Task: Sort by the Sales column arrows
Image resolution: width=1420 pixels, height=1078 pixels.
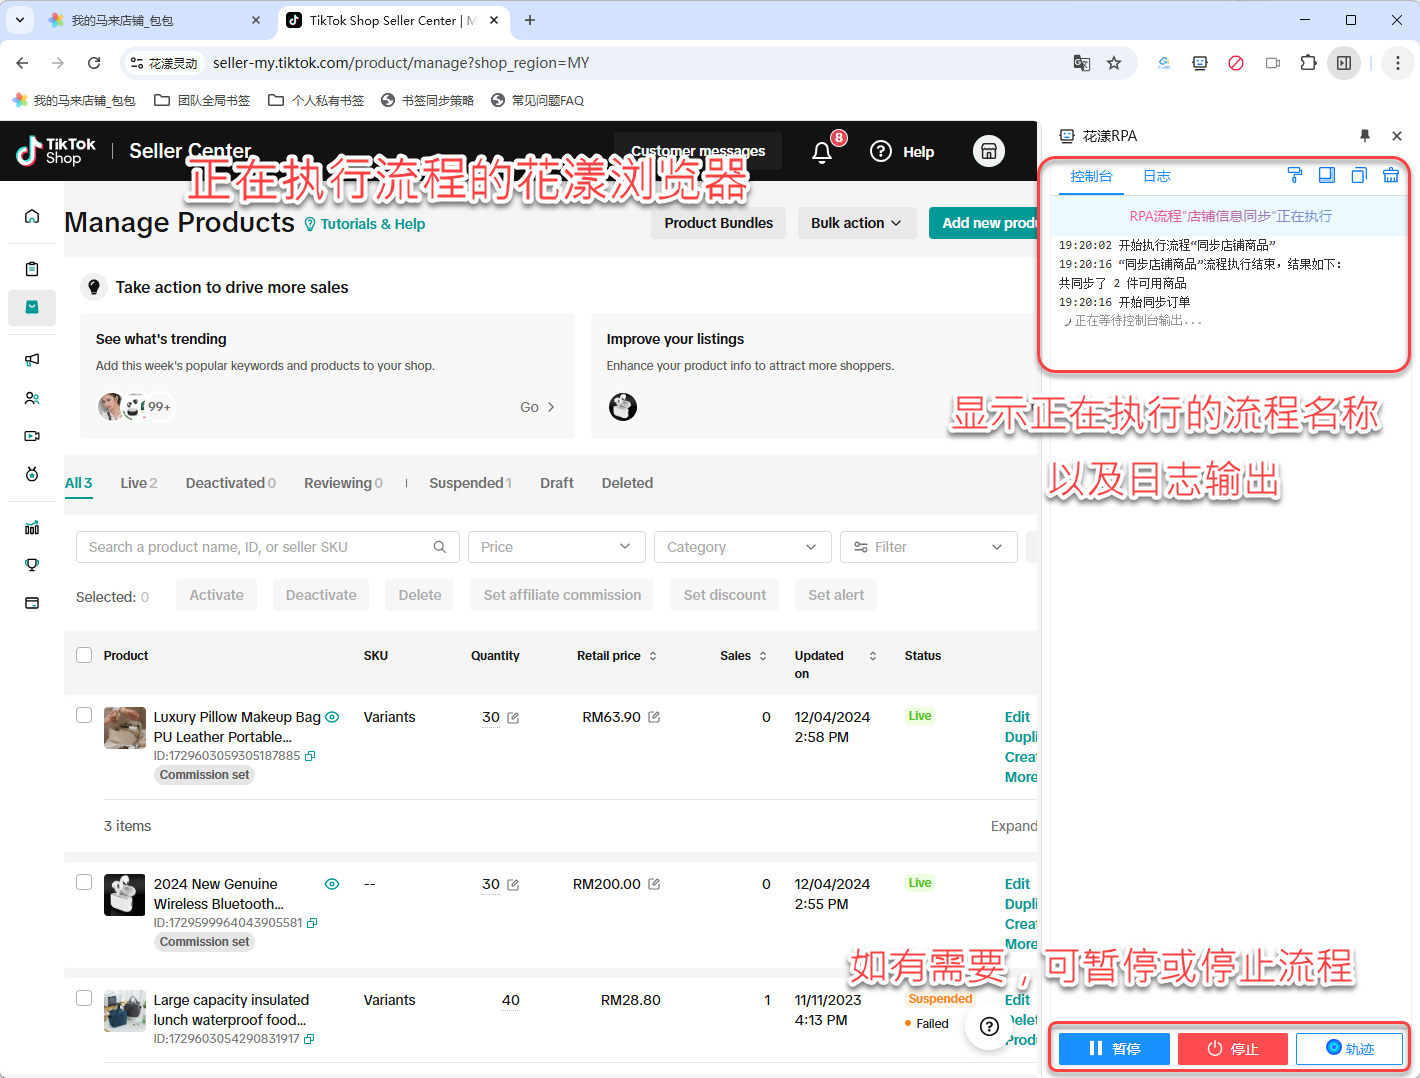Action: (x=763, y=656)
